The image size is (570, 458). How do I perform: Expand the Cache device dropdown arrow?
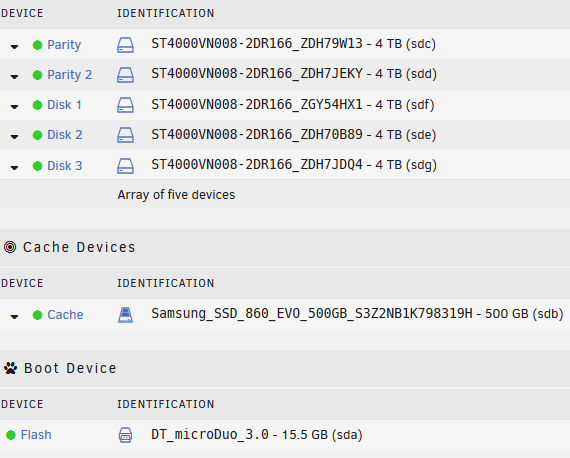click(x=14, y=317)
